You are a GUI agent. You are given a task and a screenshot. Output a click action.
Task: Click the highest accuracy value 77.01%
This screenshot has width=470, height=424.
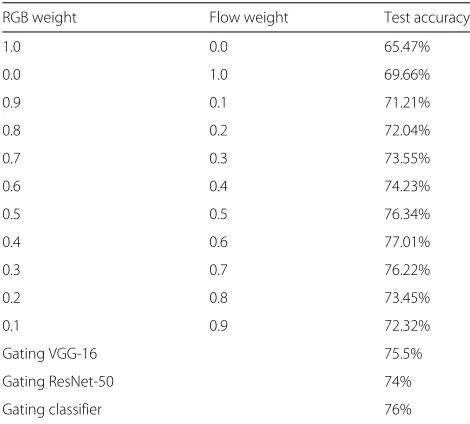(x=407, y=242)
